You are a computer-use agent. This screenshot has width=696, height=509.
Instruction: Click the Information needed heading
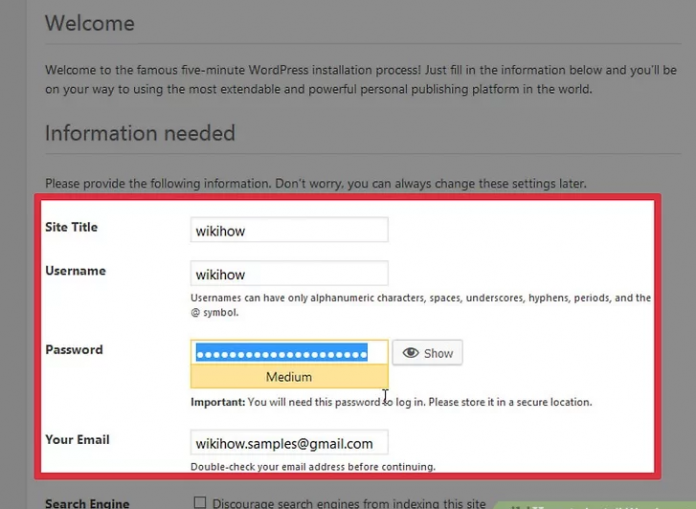(x=140, y=133)
